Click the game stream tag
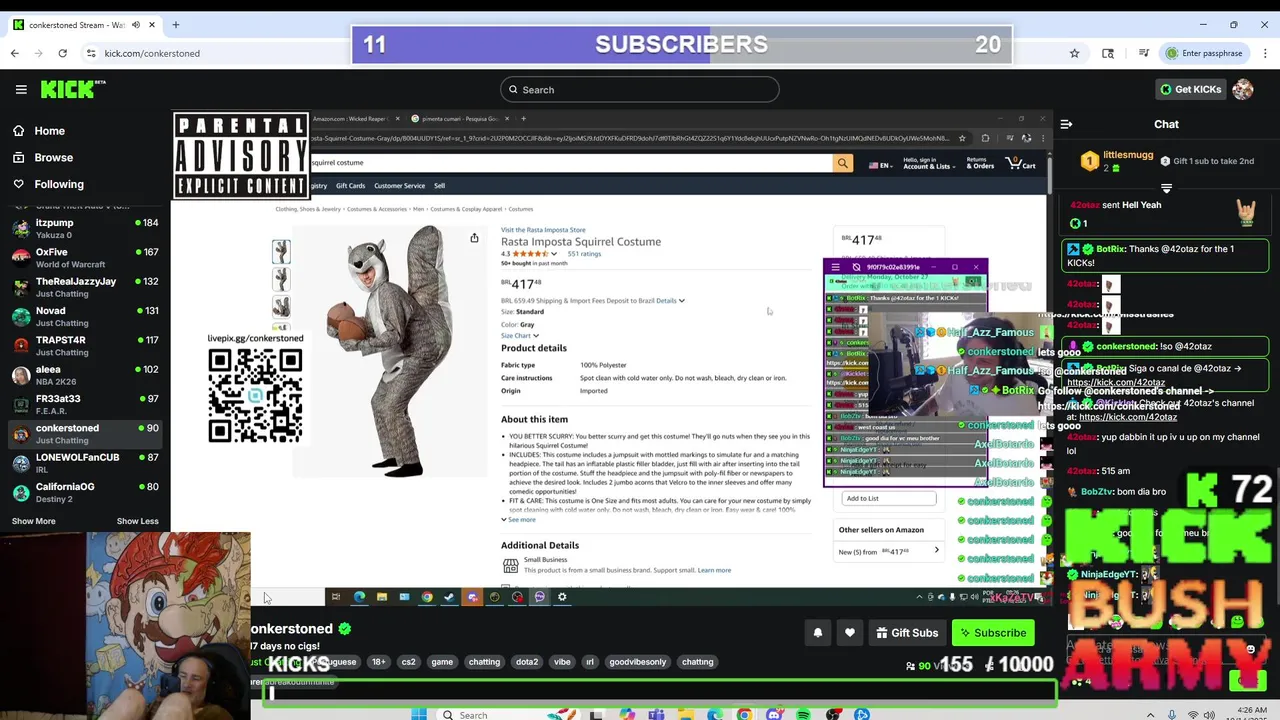1280x720 pixels. (x=442, y=662)
